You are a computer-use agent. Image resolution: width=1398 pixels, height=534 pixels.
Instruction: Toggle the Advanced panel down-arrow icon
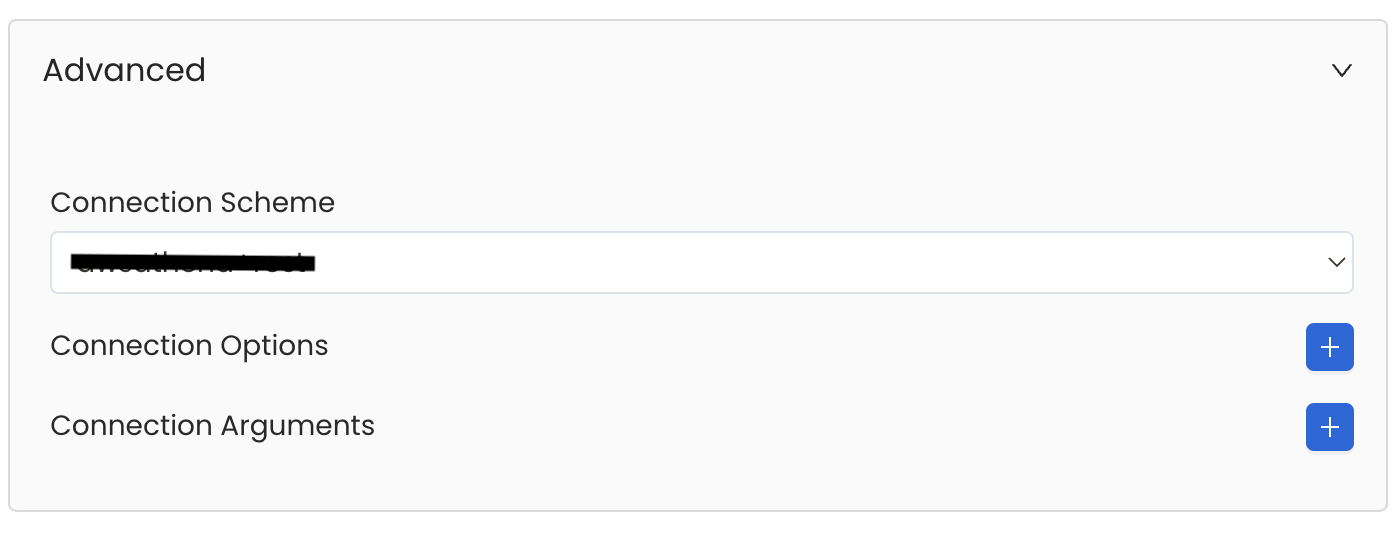pyautogui.click(x=1342, y=70)
